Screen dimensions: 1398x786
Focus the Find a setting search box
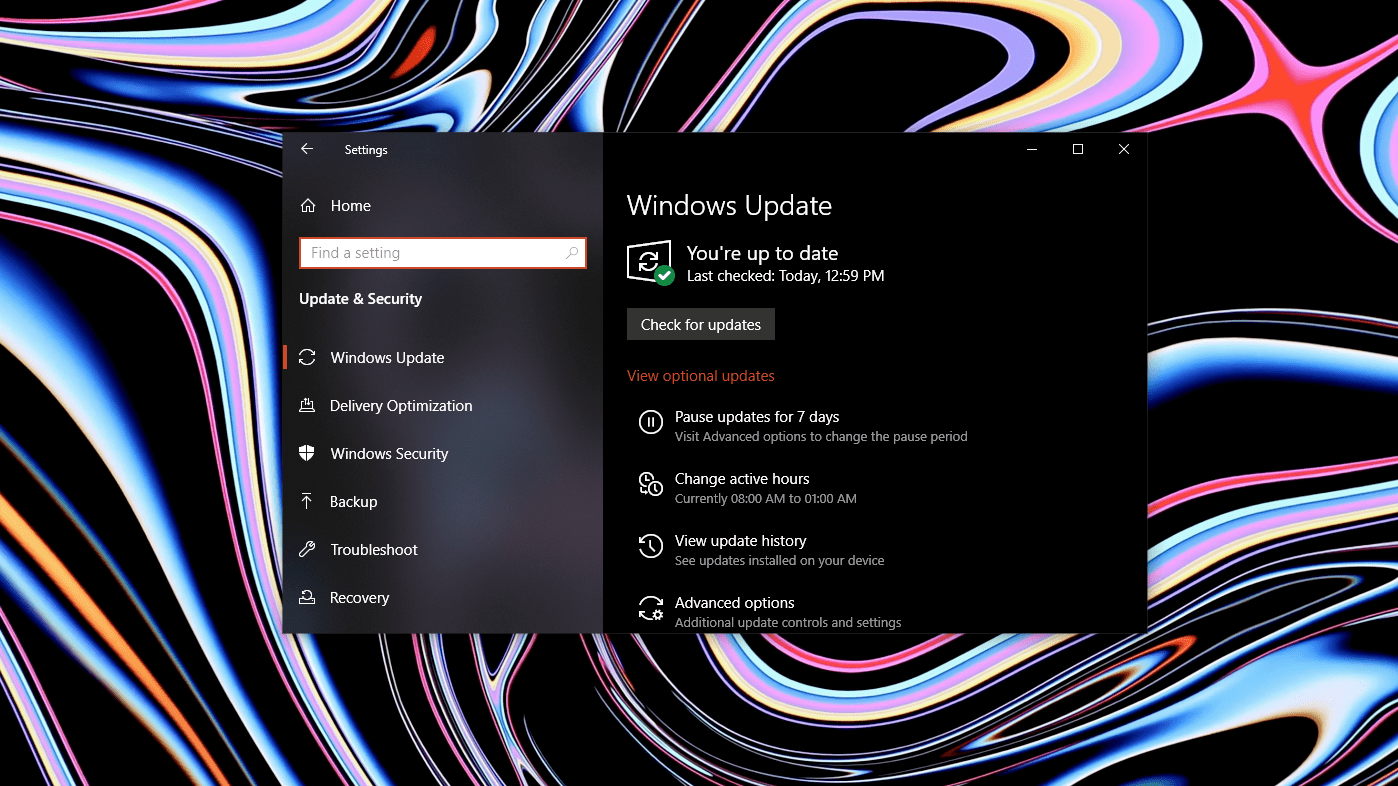tap(443, 253)
